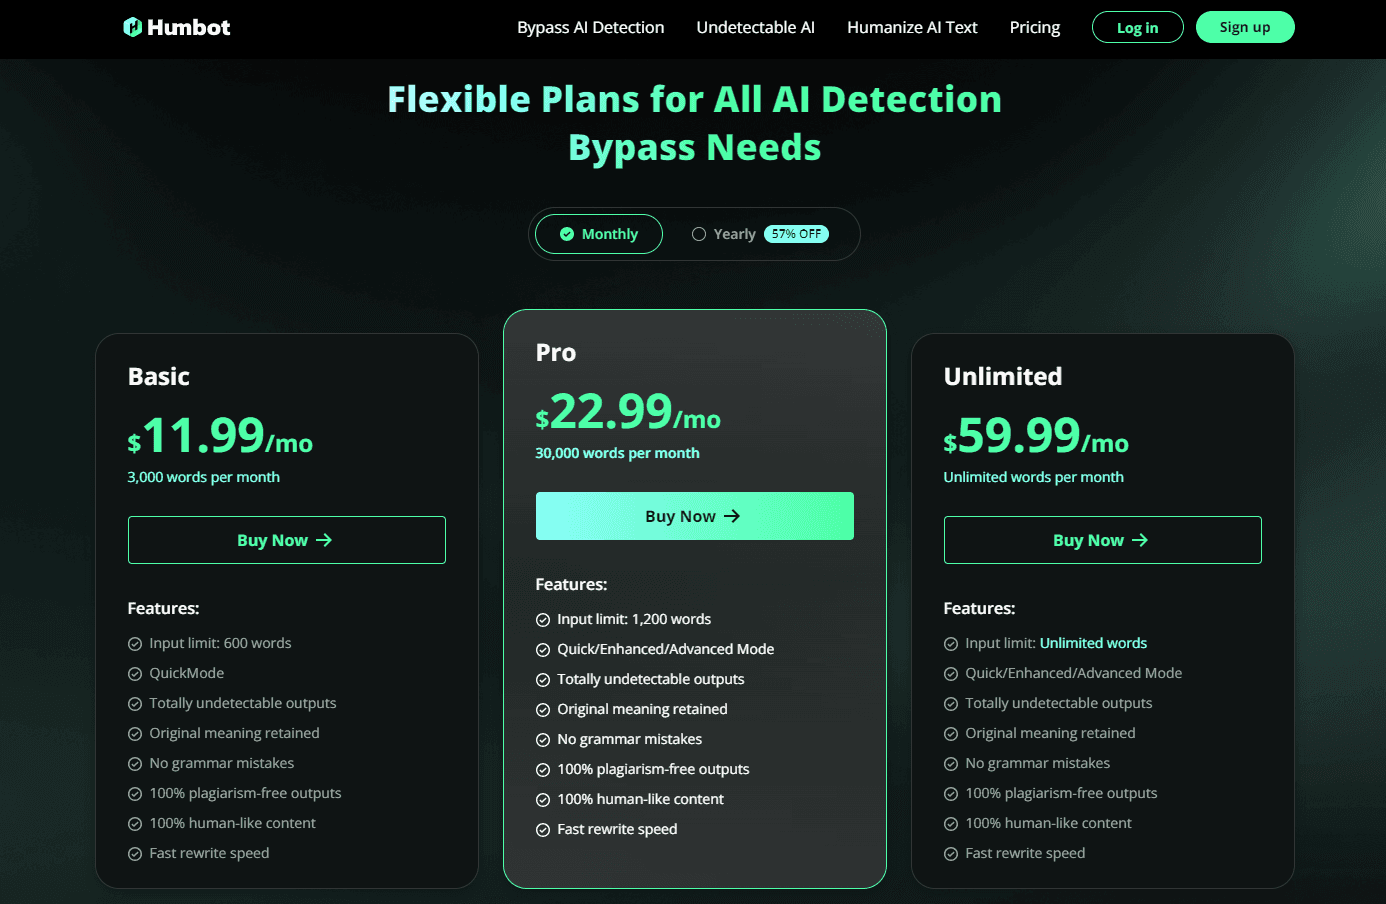The height and width of the screenshot is (904, 1386).
Task: Switch to Yearly billing radio option
Action: (699, 234)
